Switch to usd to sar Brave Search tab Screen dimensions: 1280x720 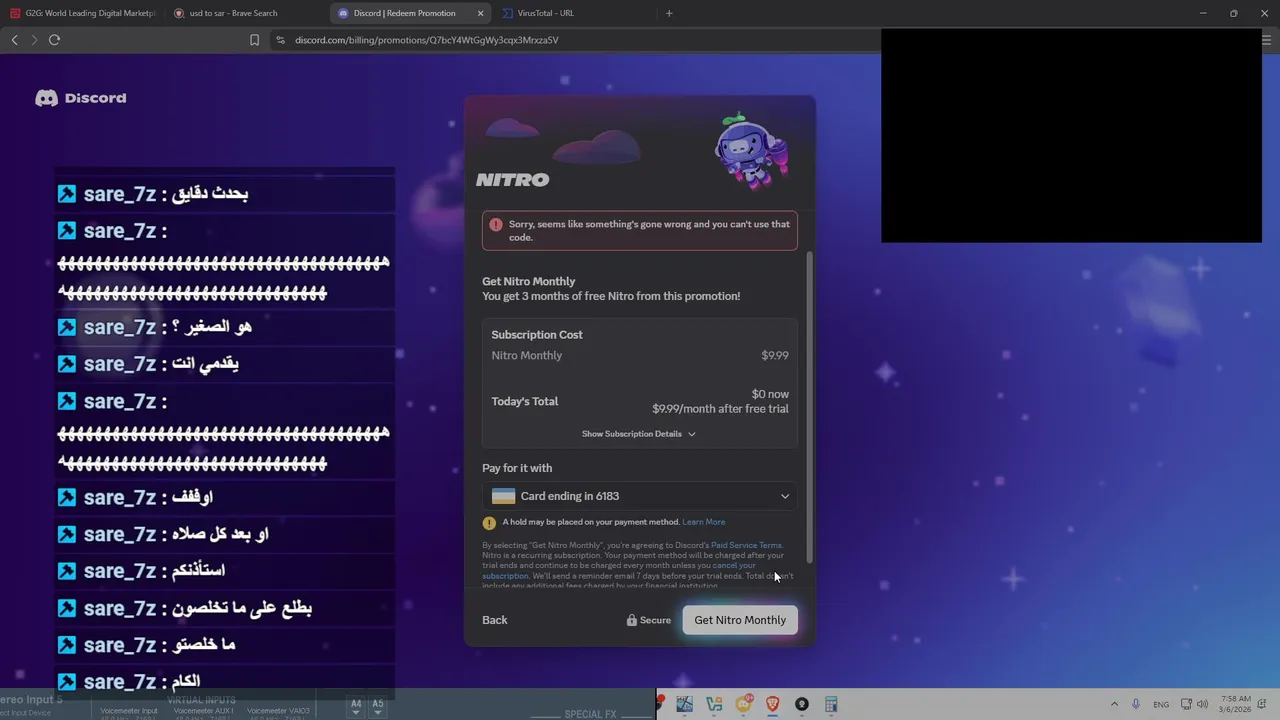click(245, 13)
